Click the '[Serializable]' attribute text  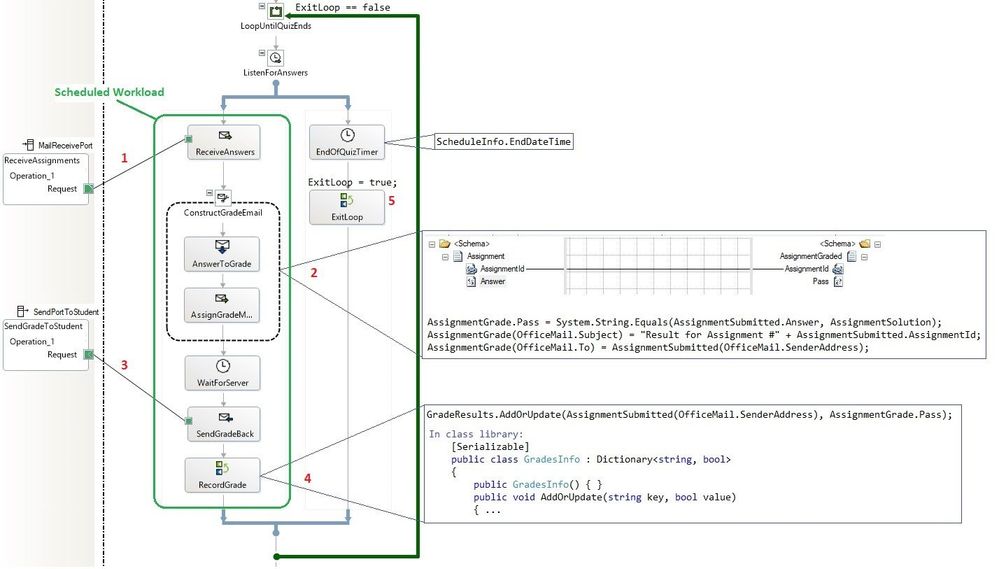coord(491,447)
